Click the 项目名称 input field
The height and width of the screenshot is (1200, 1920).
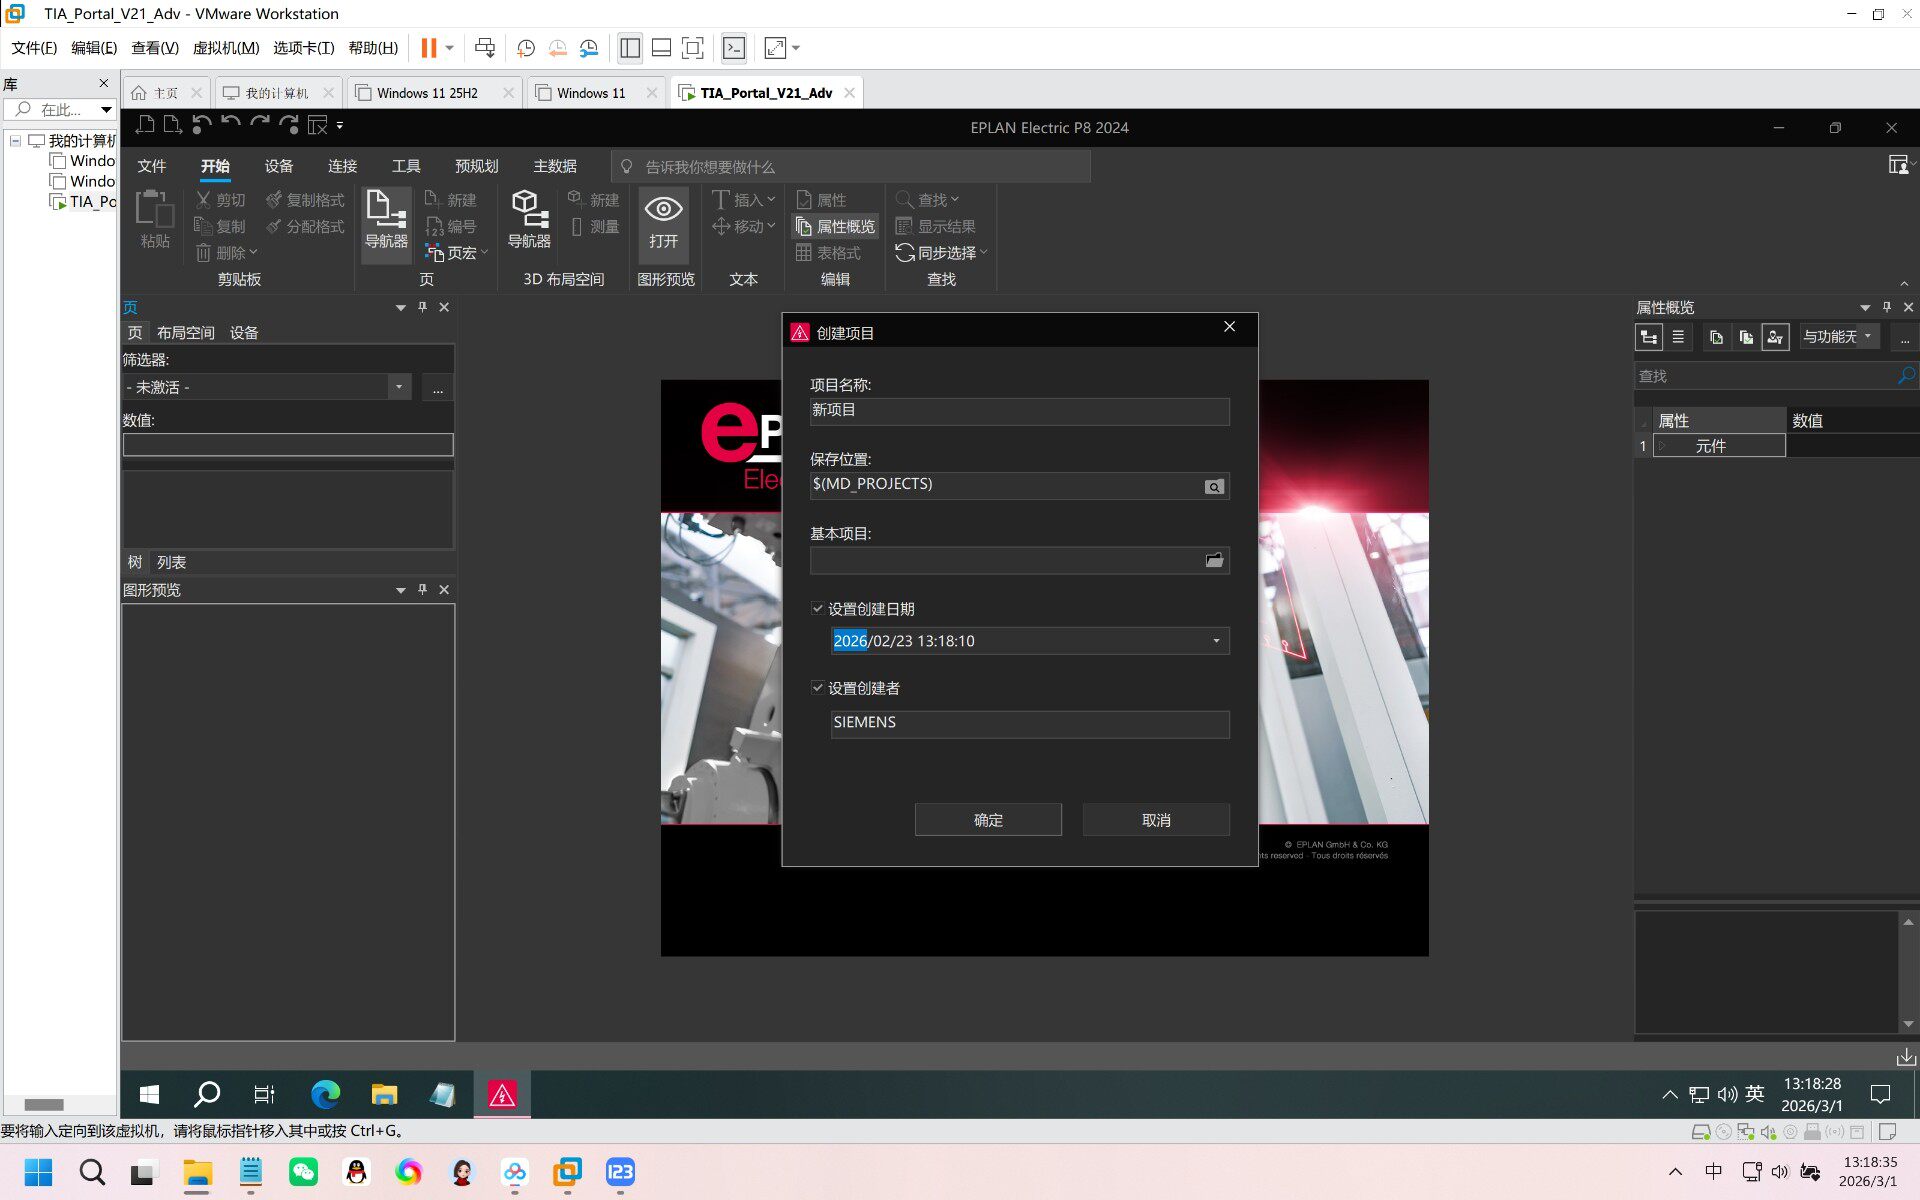[1019, 411]
